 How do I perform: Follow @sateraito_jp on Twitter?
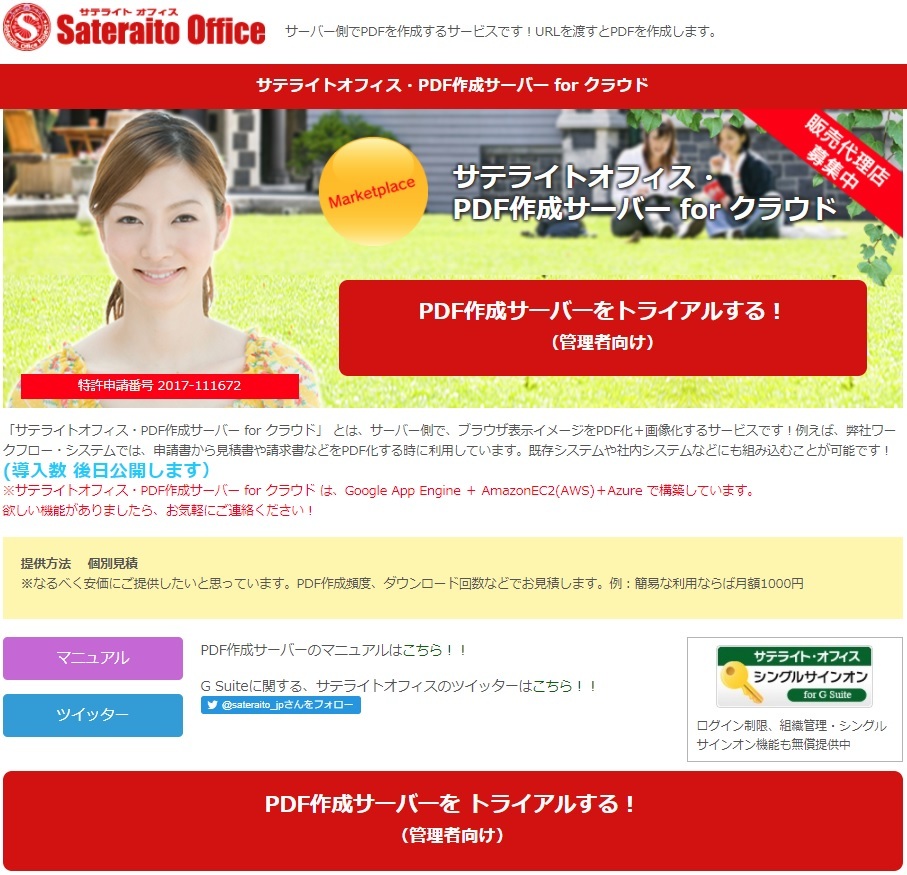[281, 705]
